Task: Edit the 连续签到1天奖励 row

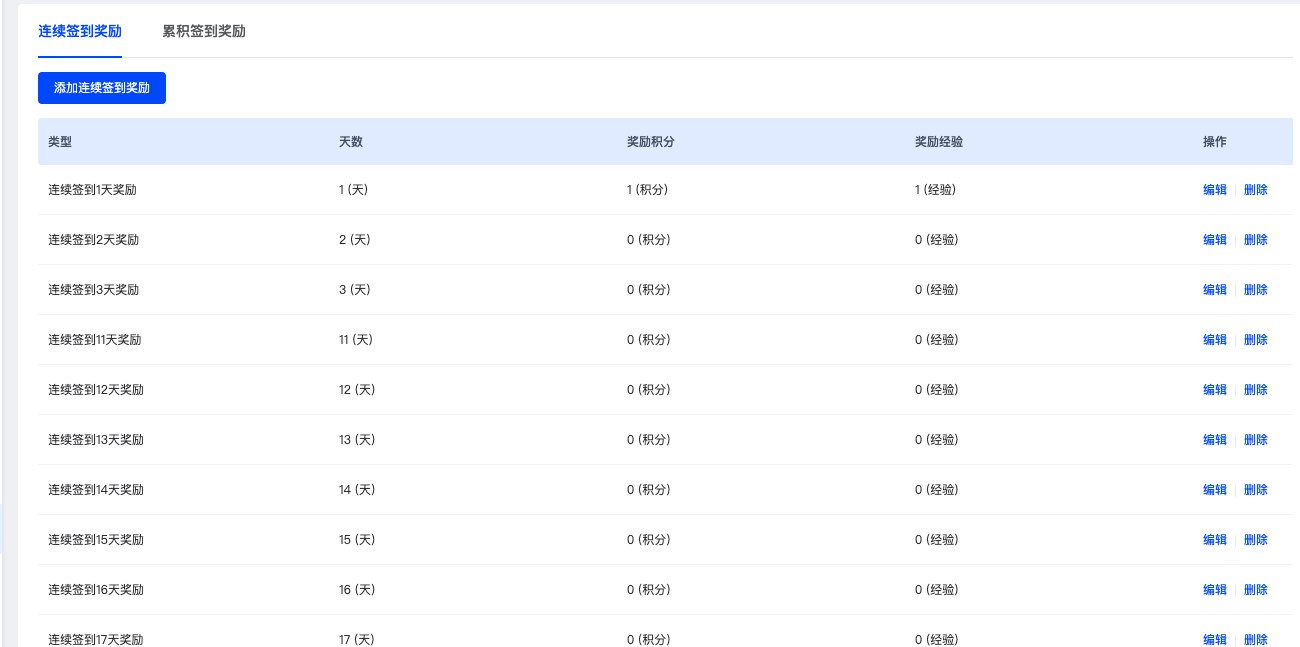Action: click(1215, 190)
